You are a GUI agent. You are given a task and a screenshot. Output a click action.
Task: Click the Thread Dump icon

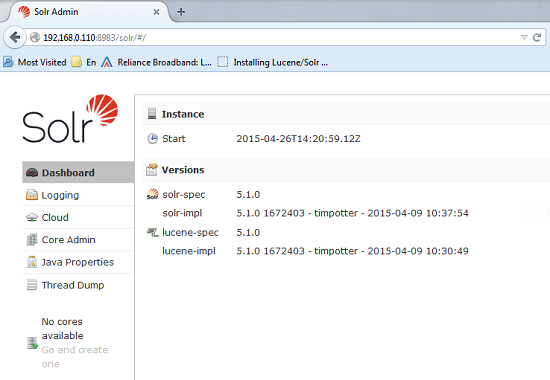32,285
